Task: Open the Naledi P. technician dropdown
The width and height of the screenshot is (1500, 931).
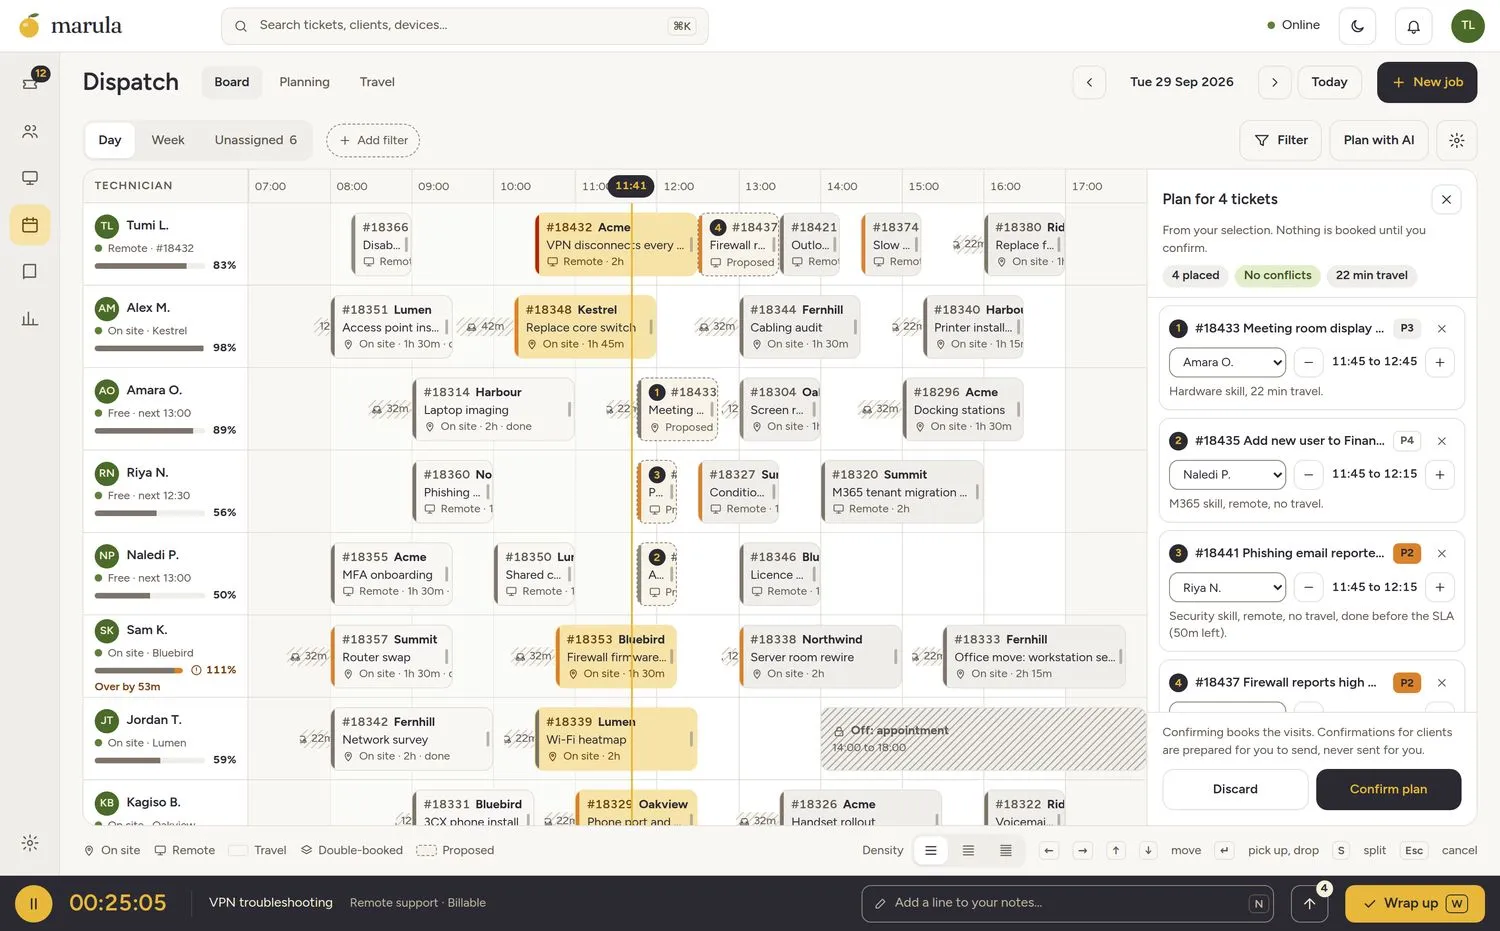Action: pyautogui.click(x=1227, y=475)
